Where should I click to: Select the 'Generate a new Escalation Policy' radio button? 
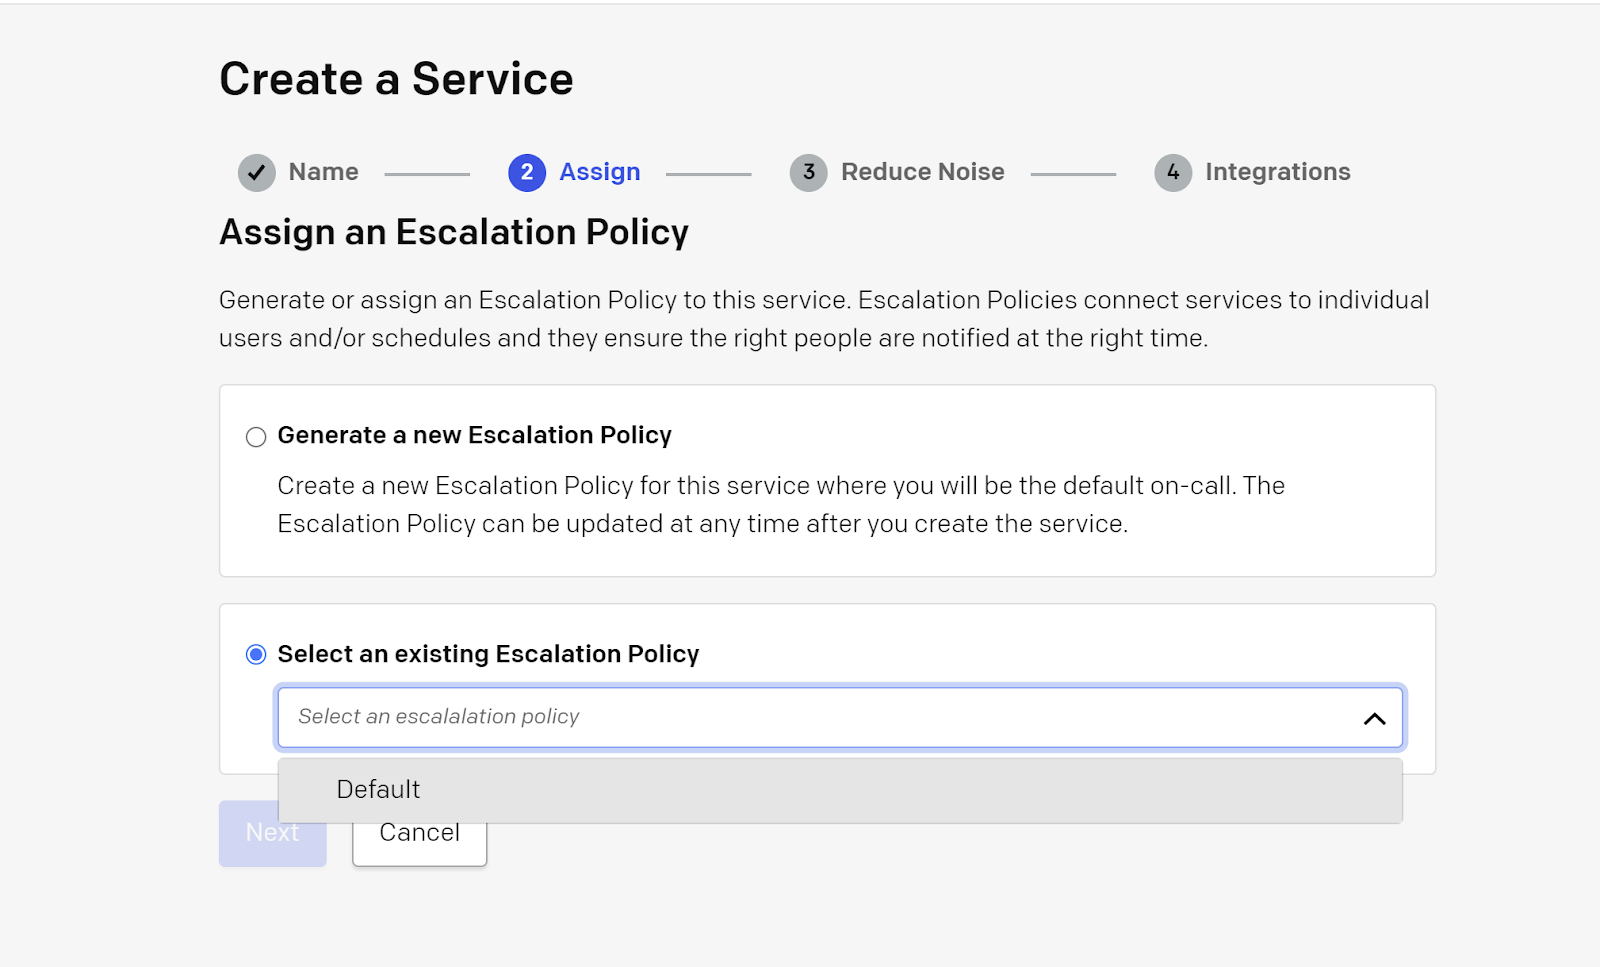click(255, 436)
